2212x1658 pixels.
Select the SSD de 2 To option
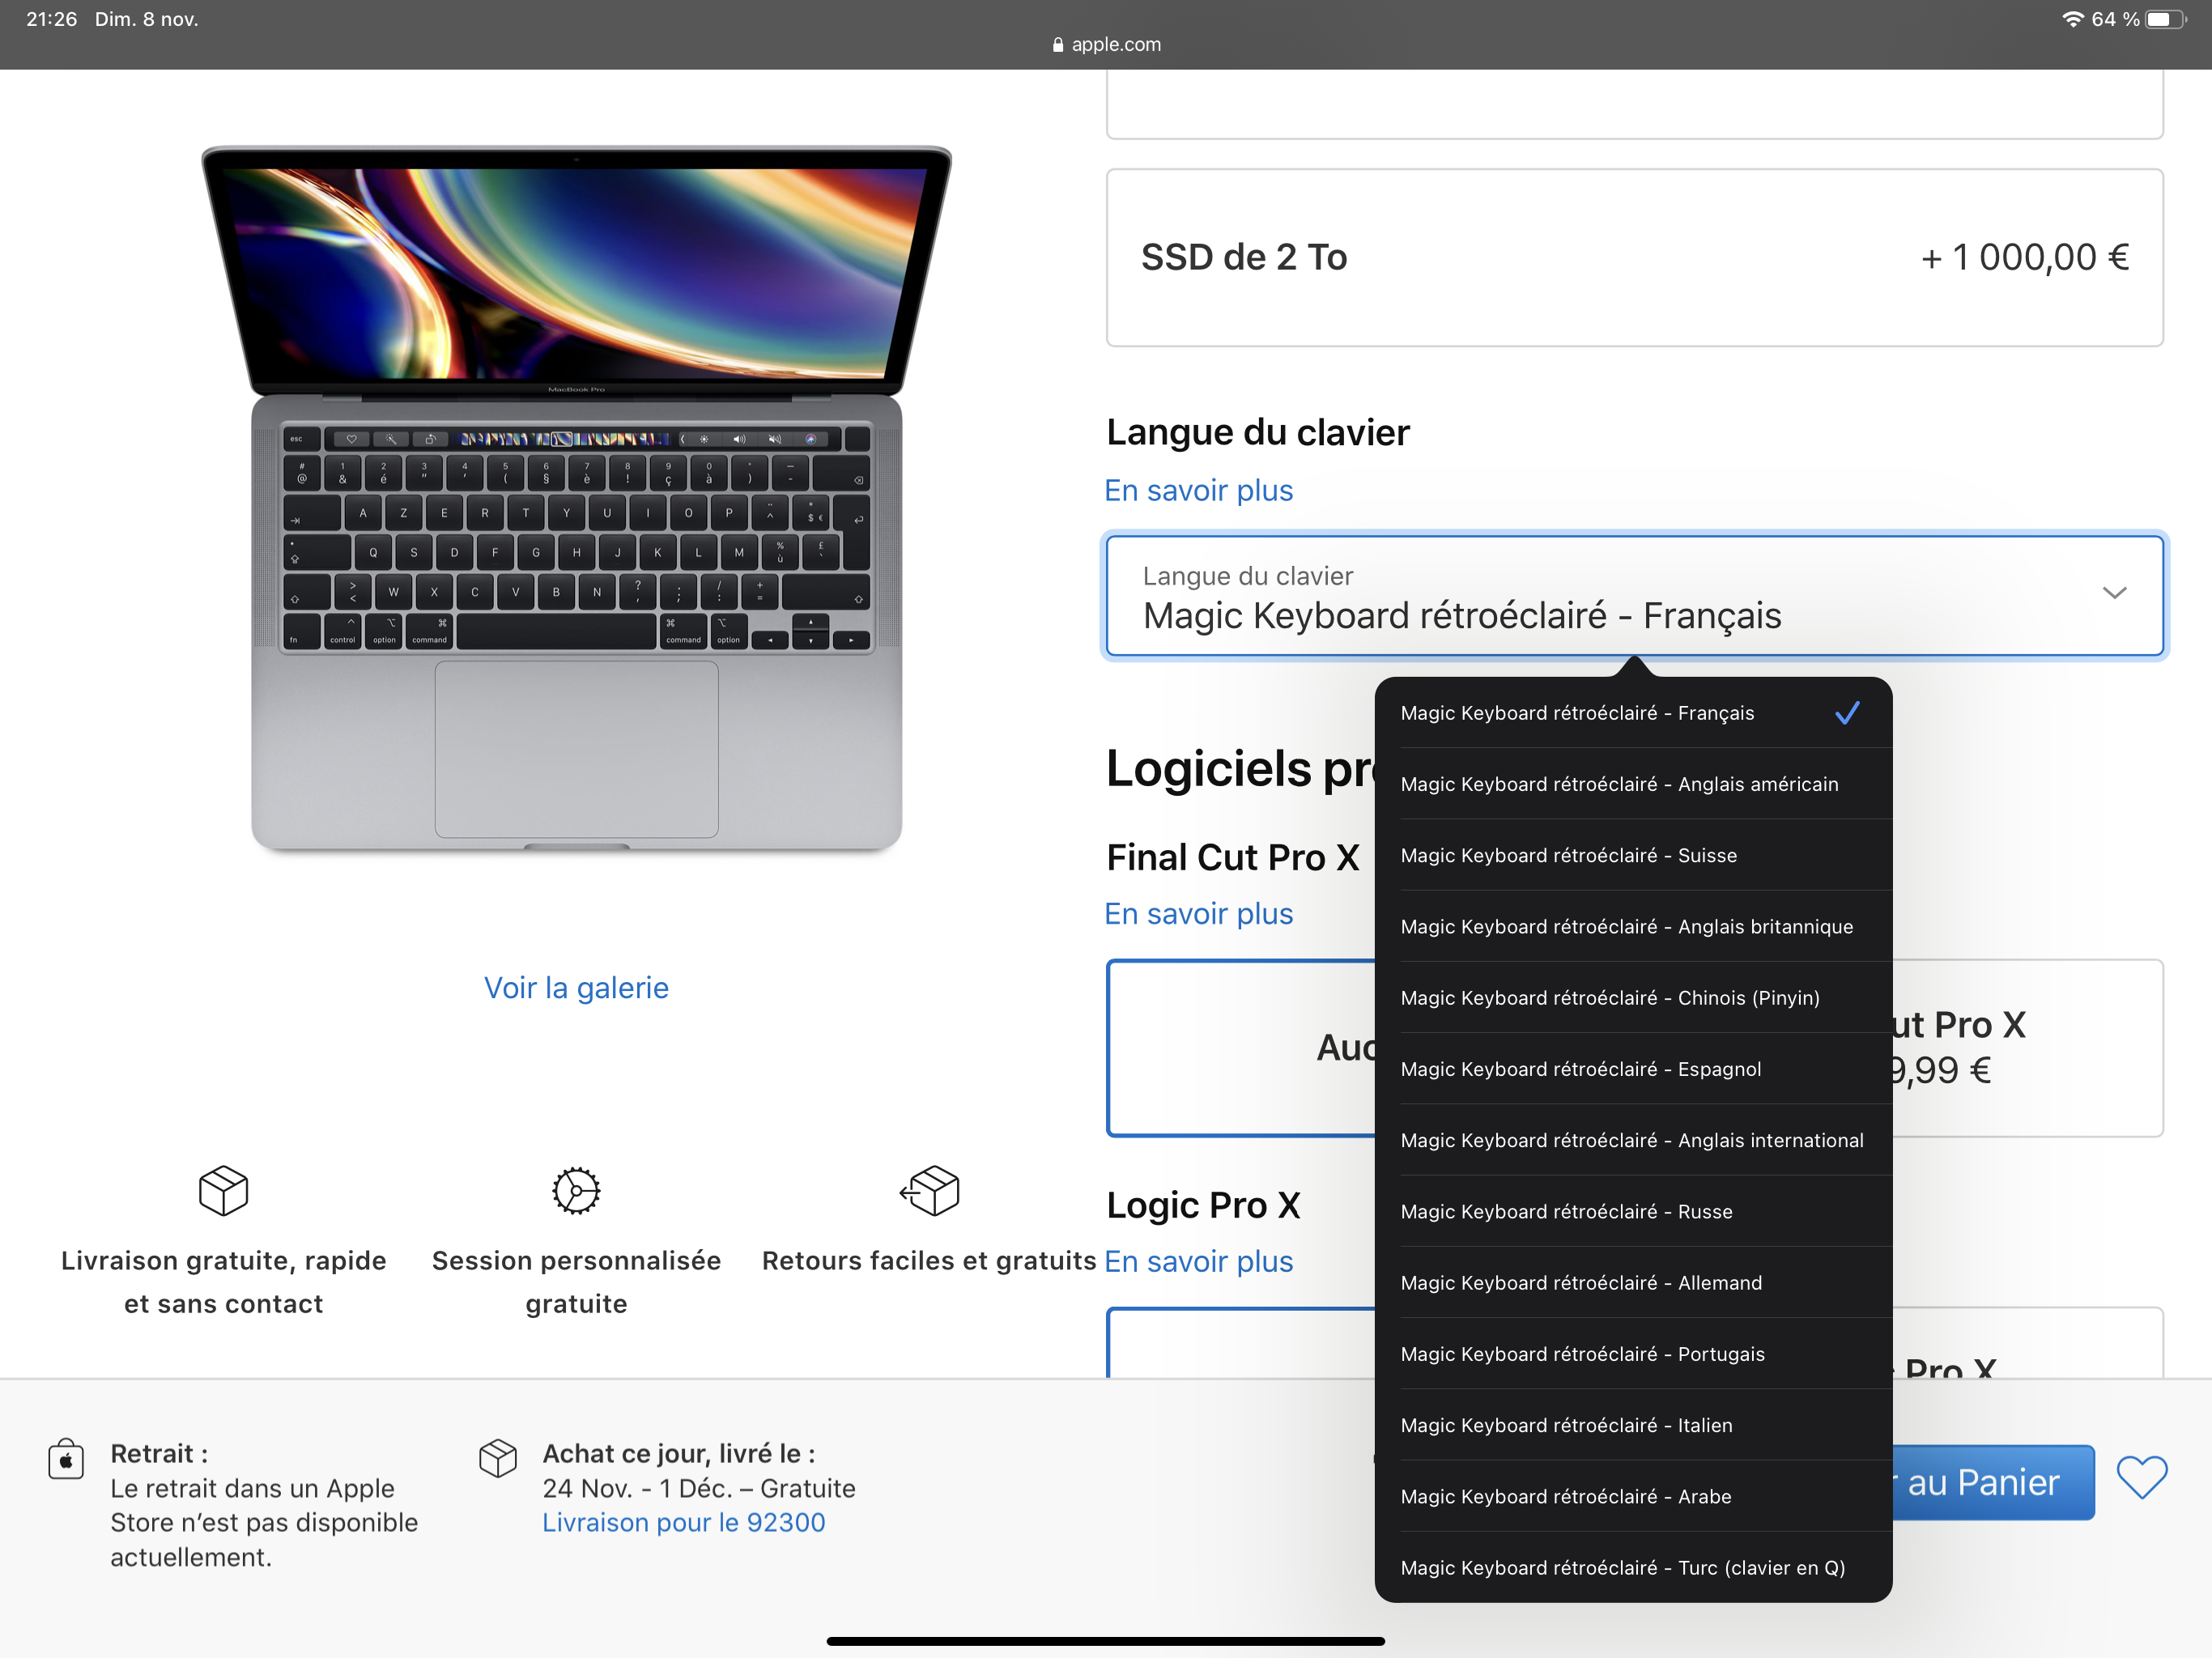1633,258
